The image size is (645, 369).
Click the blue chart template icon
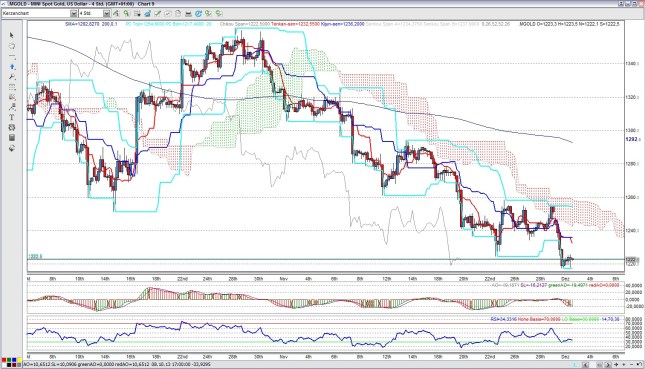tap(148, 14)
